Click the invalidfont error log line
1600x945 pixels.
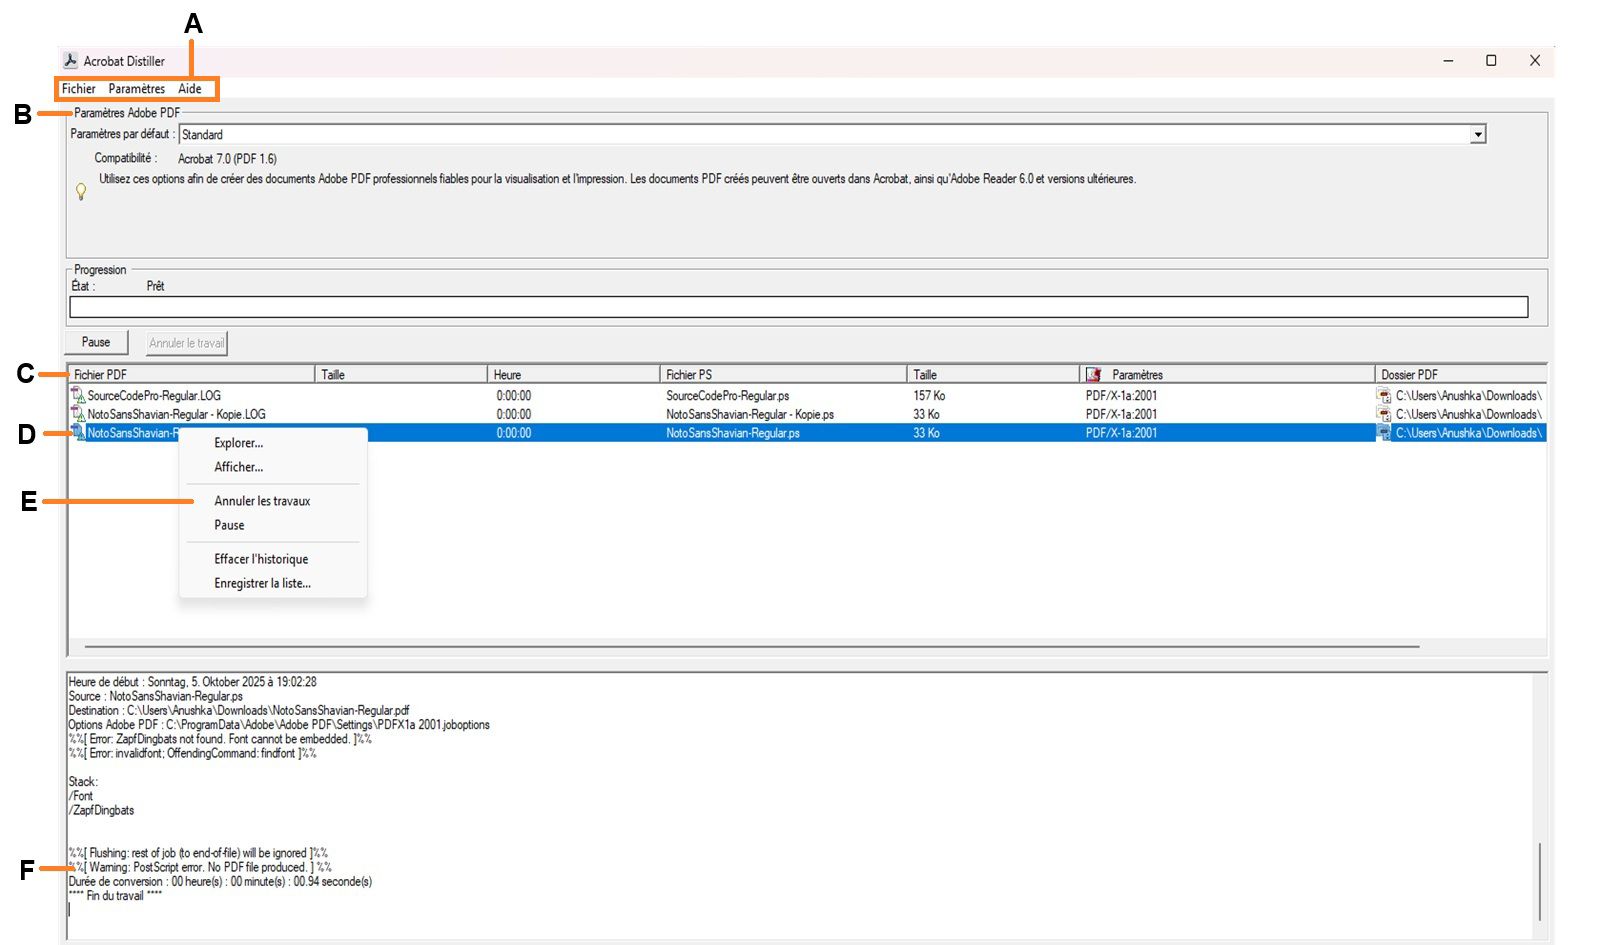coord(192,753)
